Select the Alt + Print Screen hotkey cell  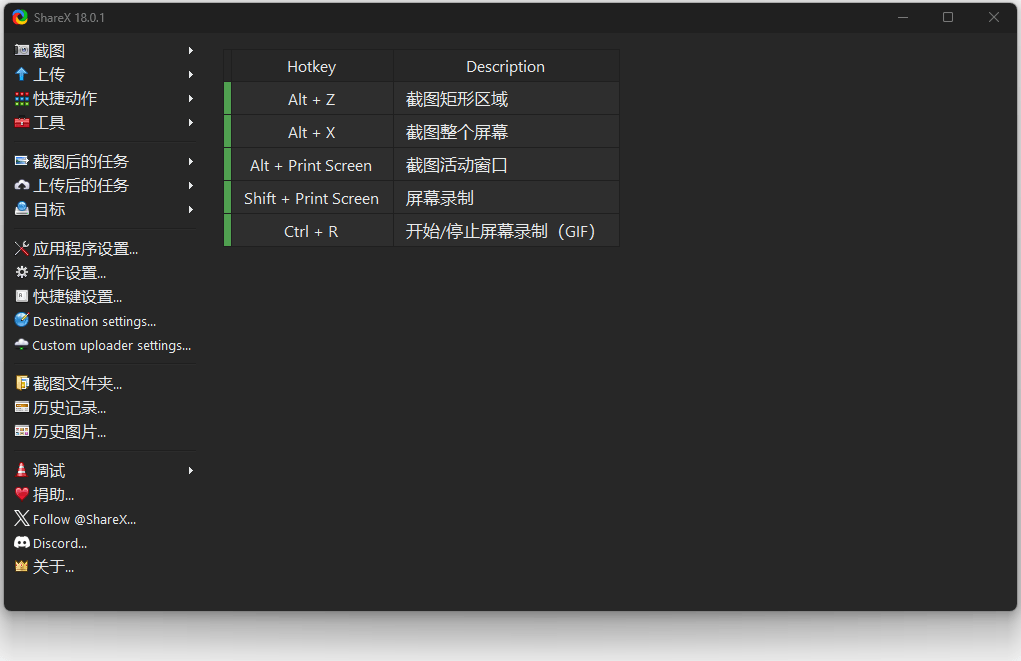pos(312,165)
